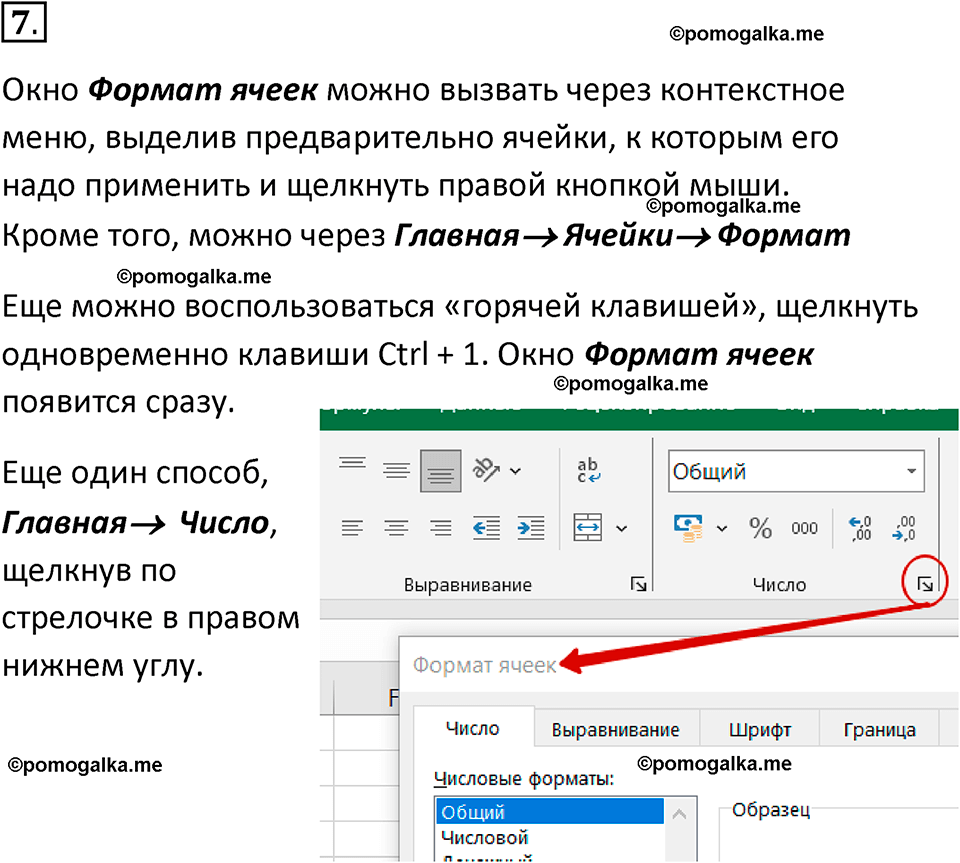Open number format combo box Общий
Viewport: 960px width, 863px height.
tap(797, 471)
